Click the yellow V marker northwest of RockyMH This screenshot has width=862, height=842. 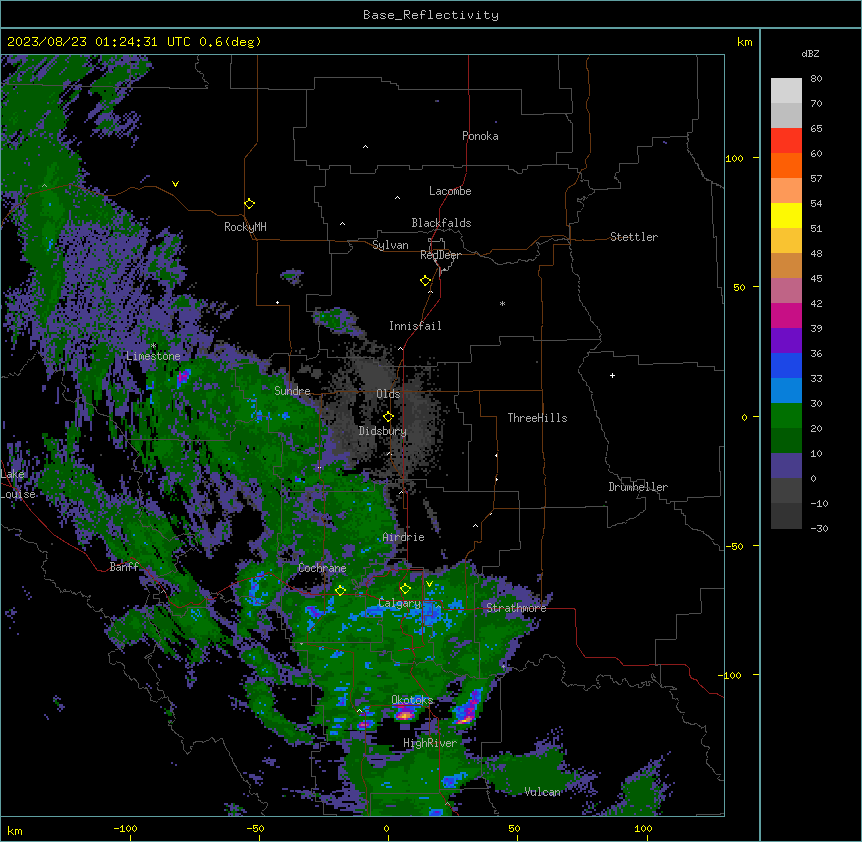point(175,184)
